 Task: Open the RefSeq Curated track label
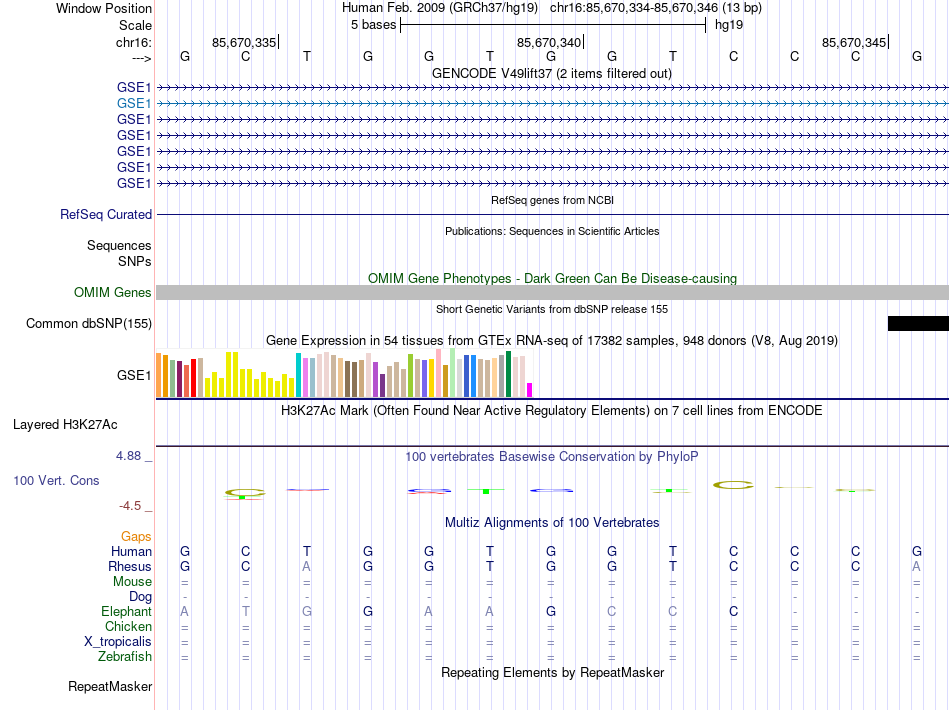[x=105, y=214]
